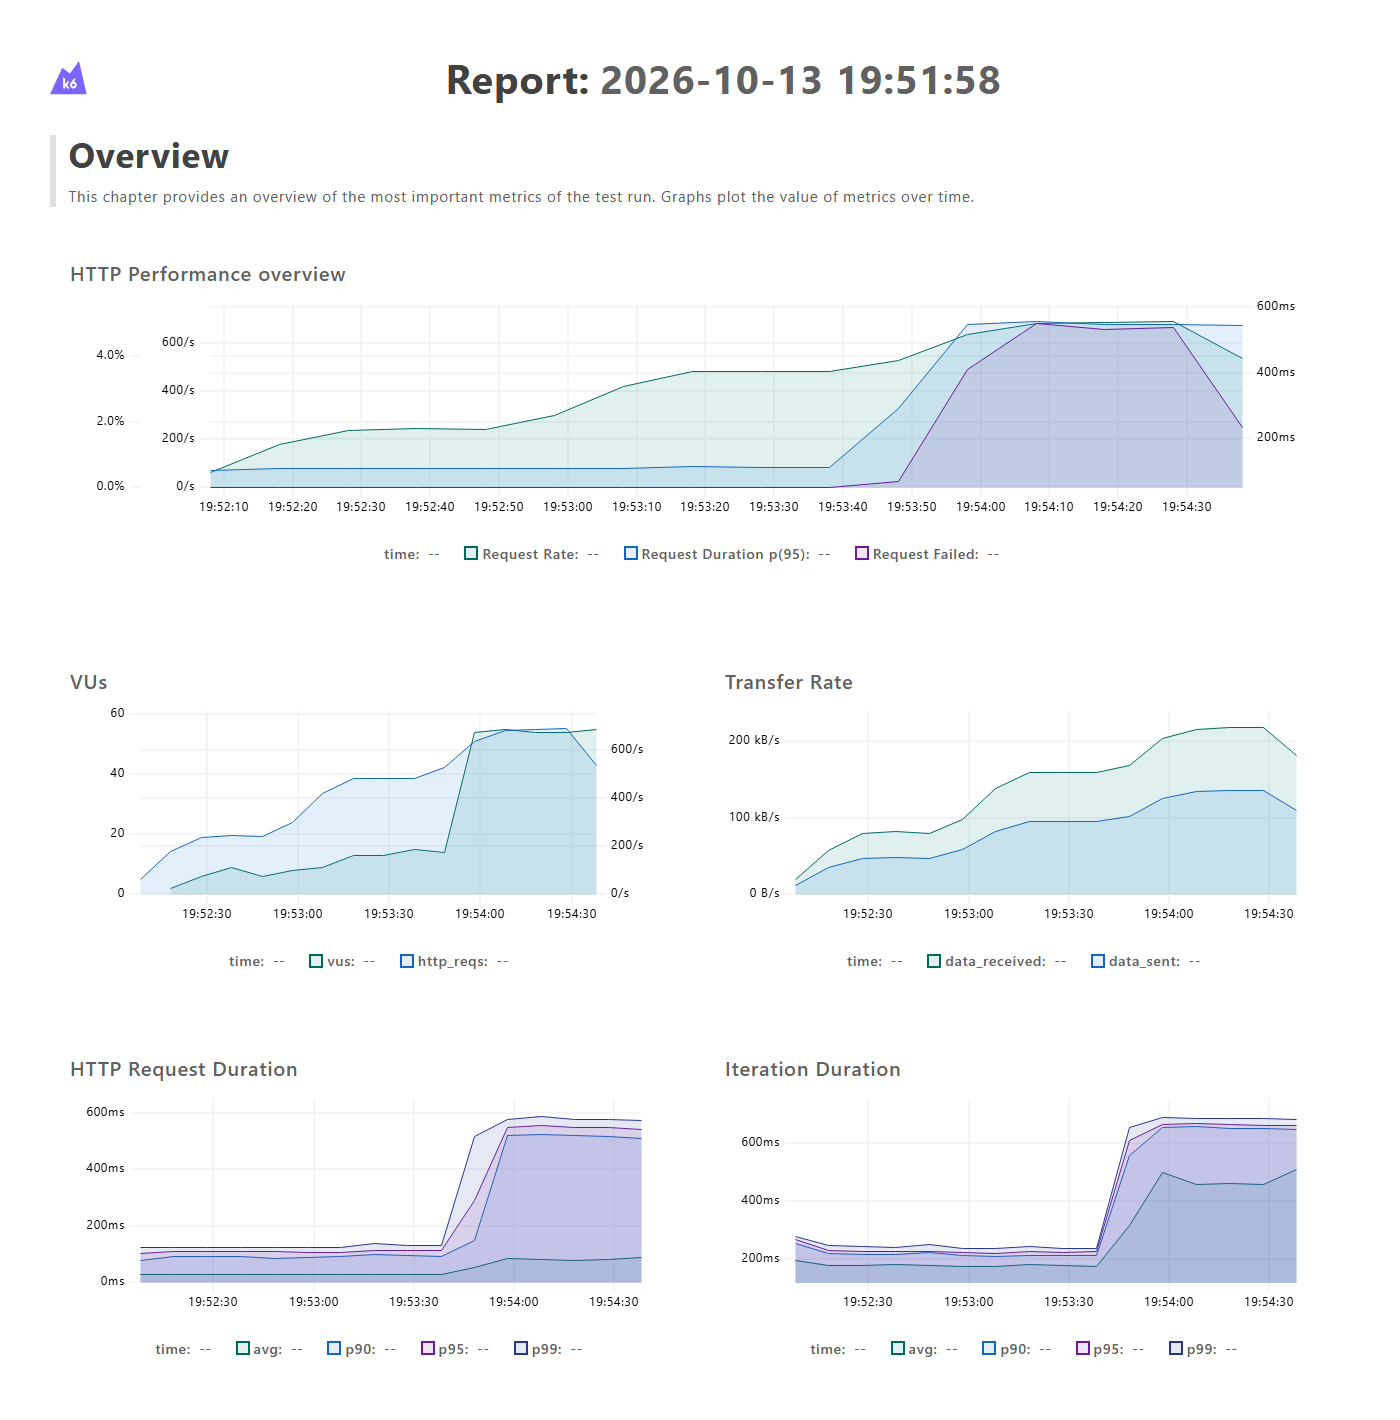
Task: Toggle http_reqs legend marker in VUs chart
Action: coord(407,961)
